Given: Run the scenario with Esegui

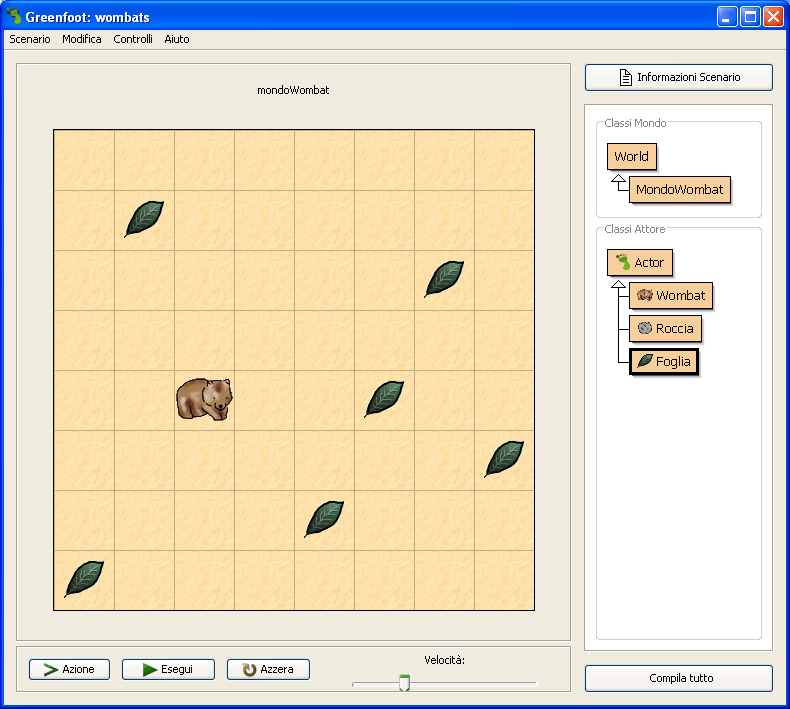Looking at the screenshot, I should pos(168,669).
